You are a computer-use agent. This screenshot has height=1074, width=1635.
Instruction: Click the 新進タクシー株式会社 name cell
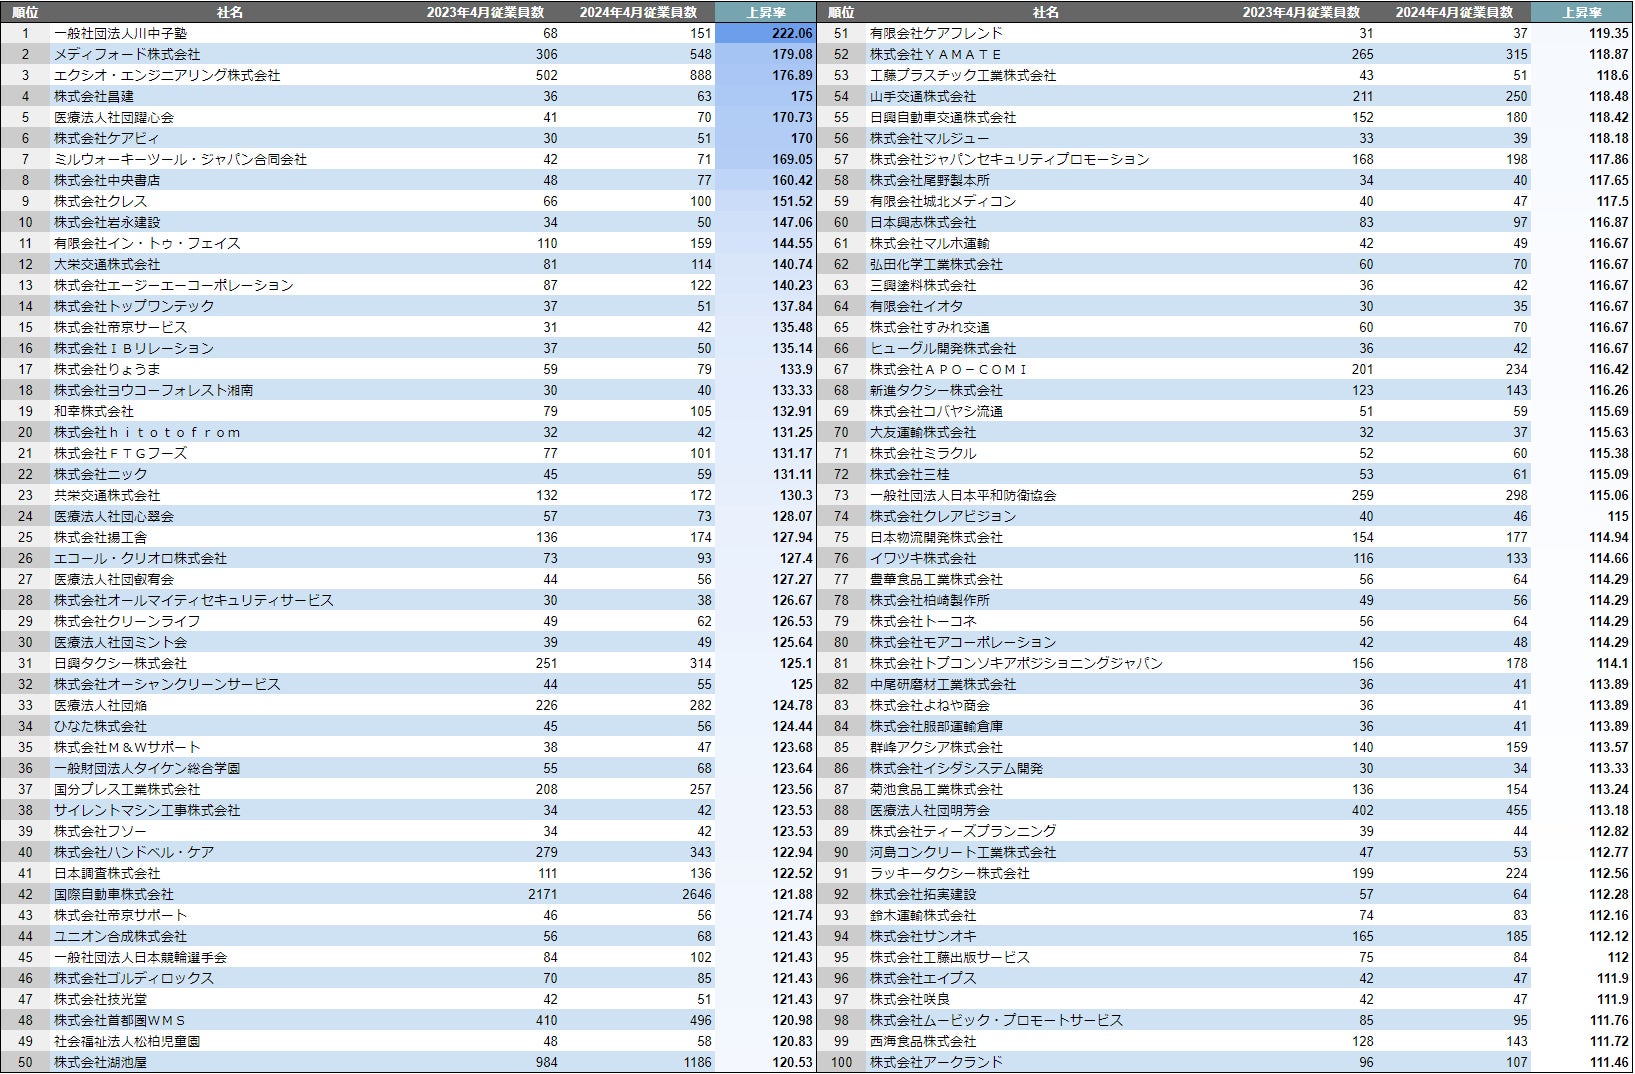(936, 390)
